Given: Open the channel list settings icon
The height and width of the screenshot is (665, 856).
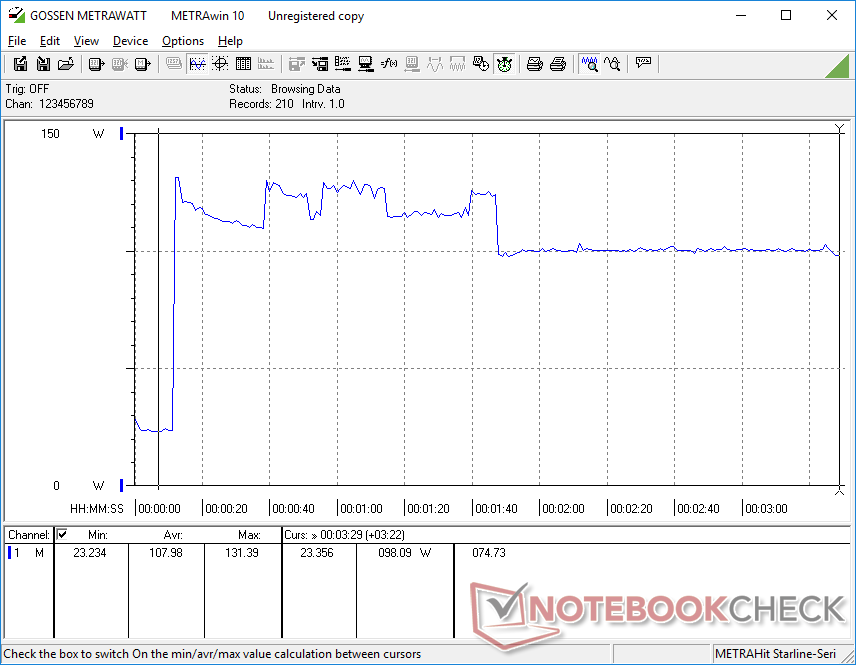Looking at the screenshot, I should 343,64.
